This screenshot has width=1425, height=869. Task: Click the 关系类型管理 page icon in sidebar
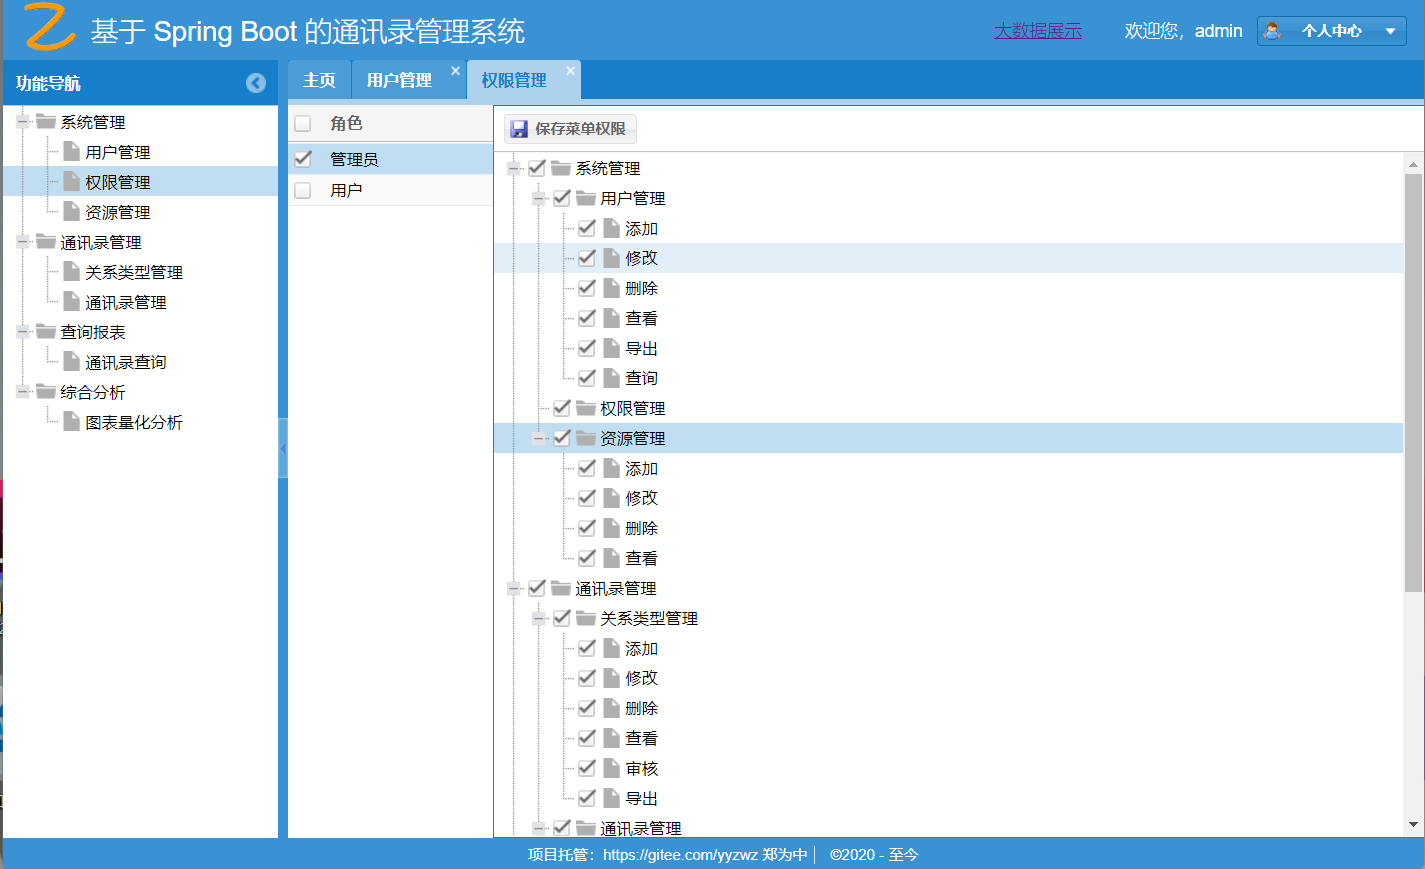pyautogui.click(x=71, y=271)
